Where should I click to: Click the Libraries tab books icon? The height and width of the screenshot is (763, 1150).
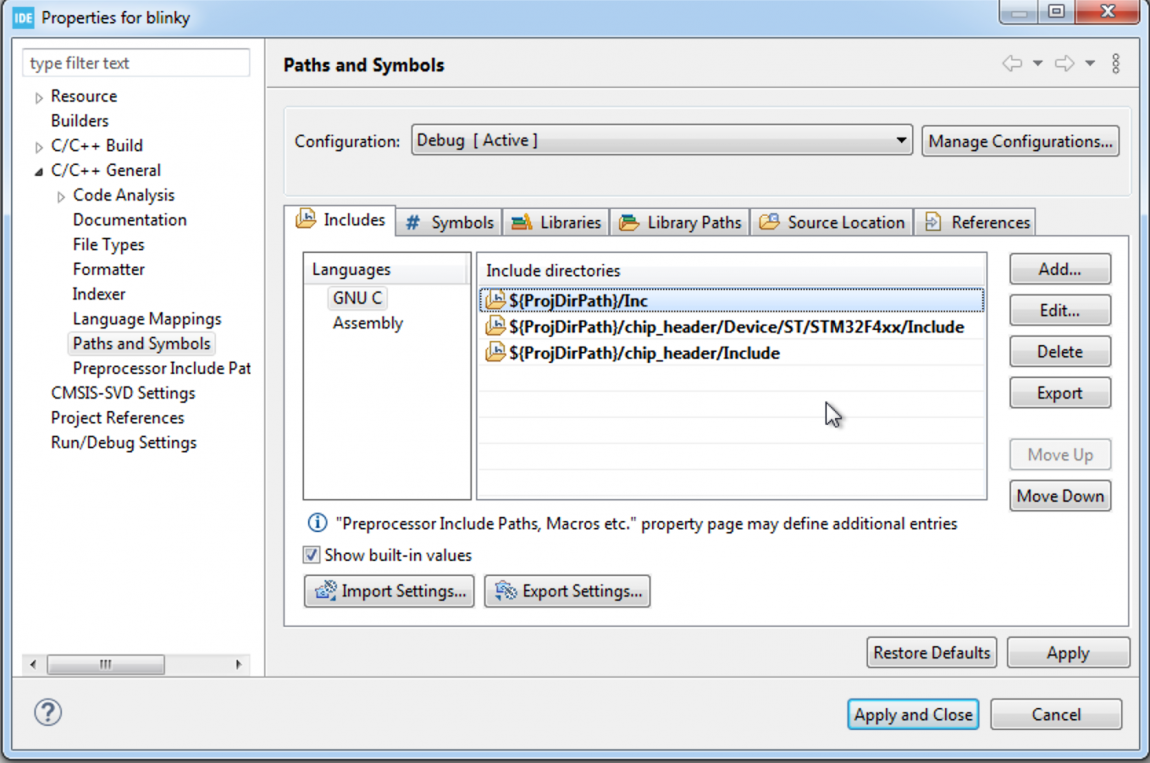tap(521, 222)
